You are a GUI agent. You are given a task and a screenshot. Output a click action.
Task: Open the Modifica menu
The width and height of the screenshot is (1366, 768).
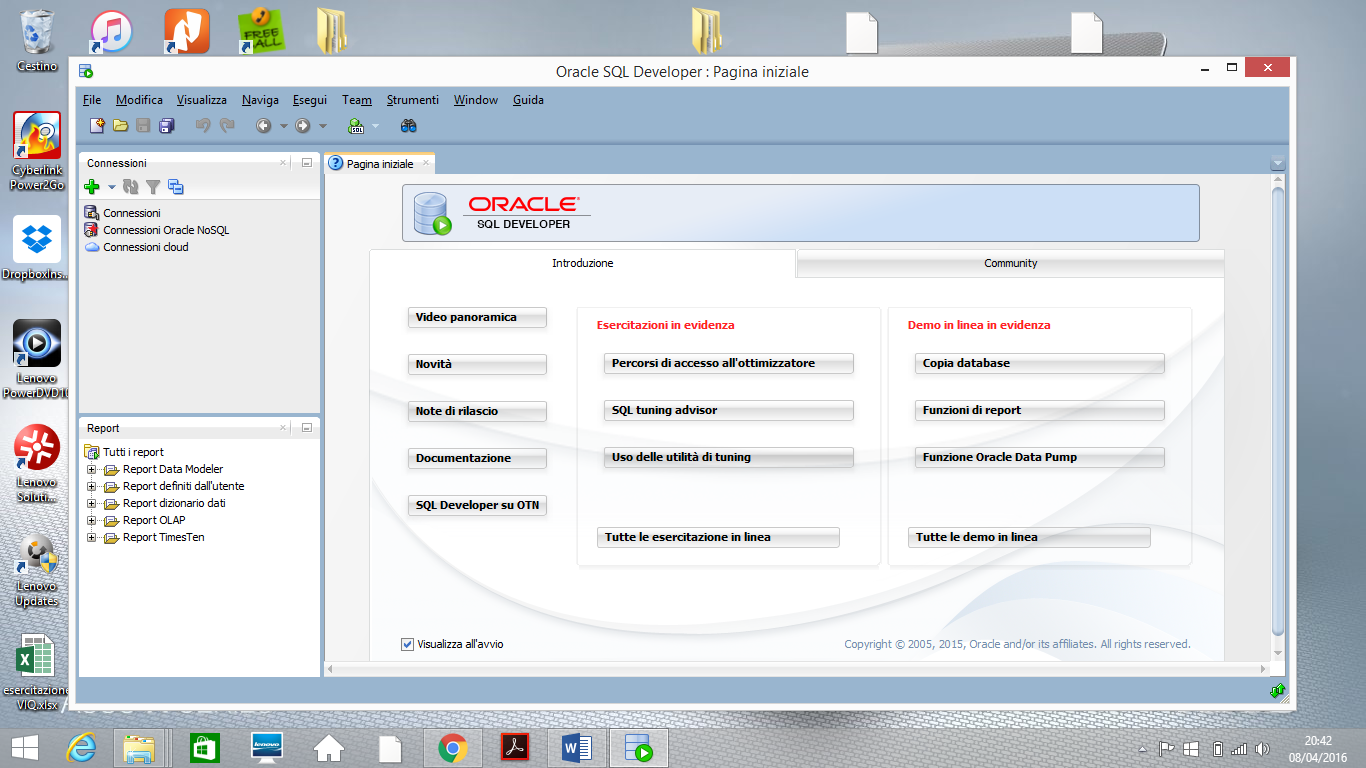pyautogui.click(x=139, y=100)
